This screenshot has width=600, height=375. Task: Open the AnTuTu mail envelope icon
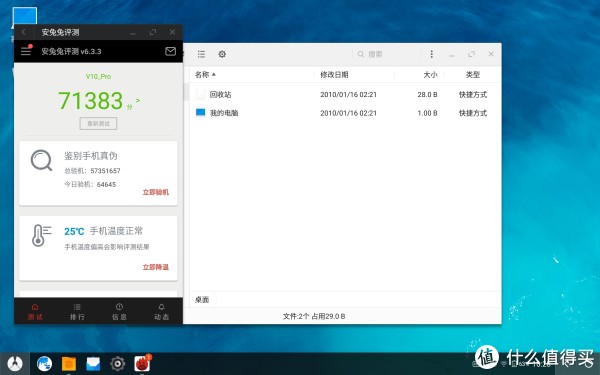coord(170,51)
